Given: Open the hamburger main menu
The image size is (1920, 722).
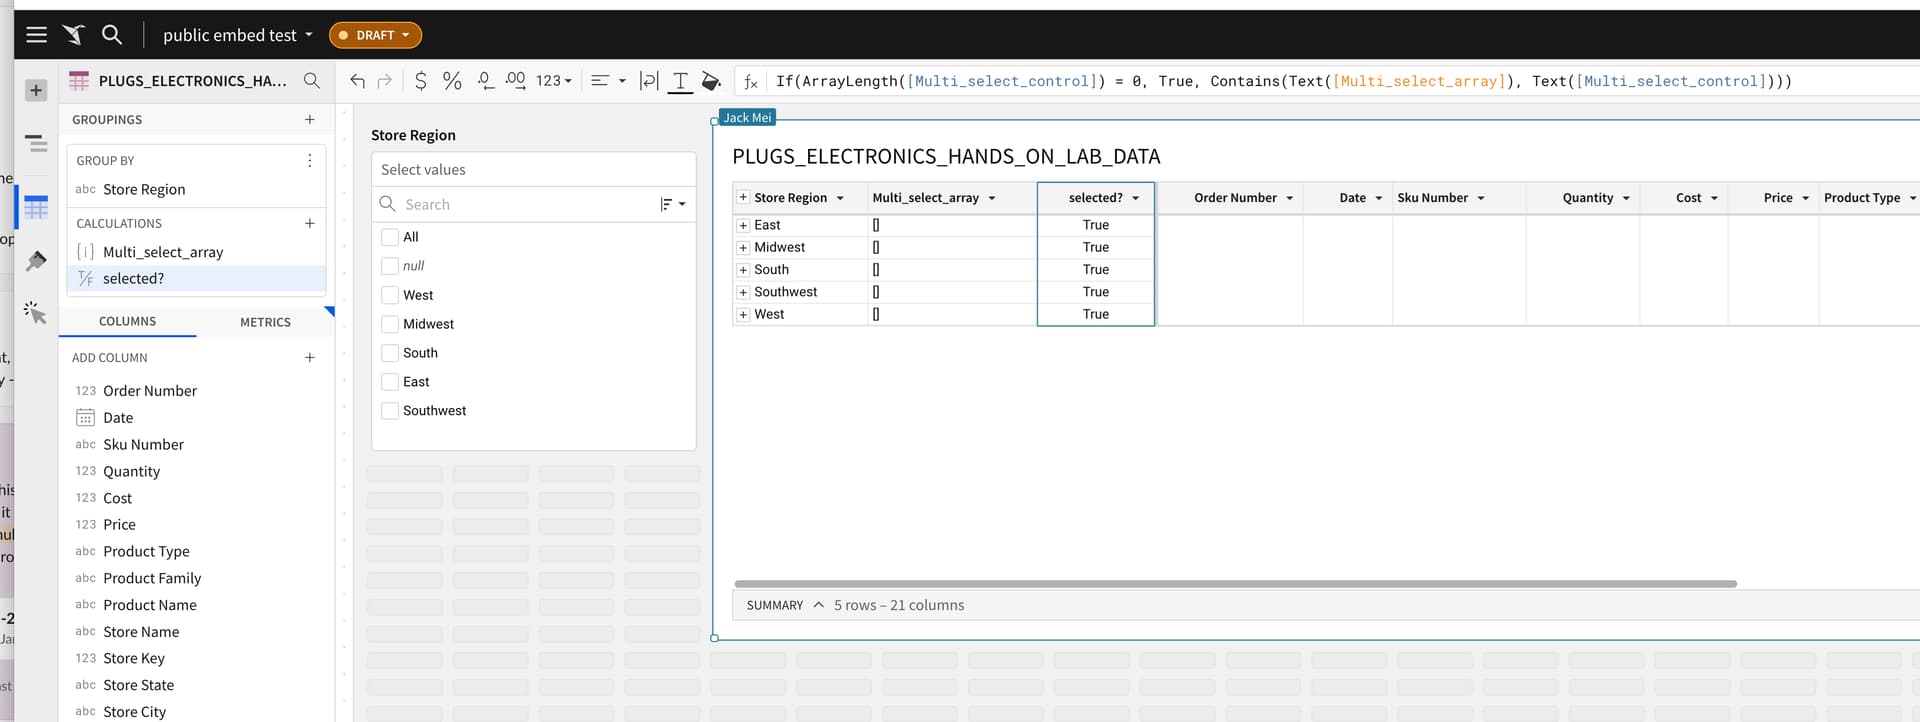Looking at the screenshot, I should coord(37,35).
